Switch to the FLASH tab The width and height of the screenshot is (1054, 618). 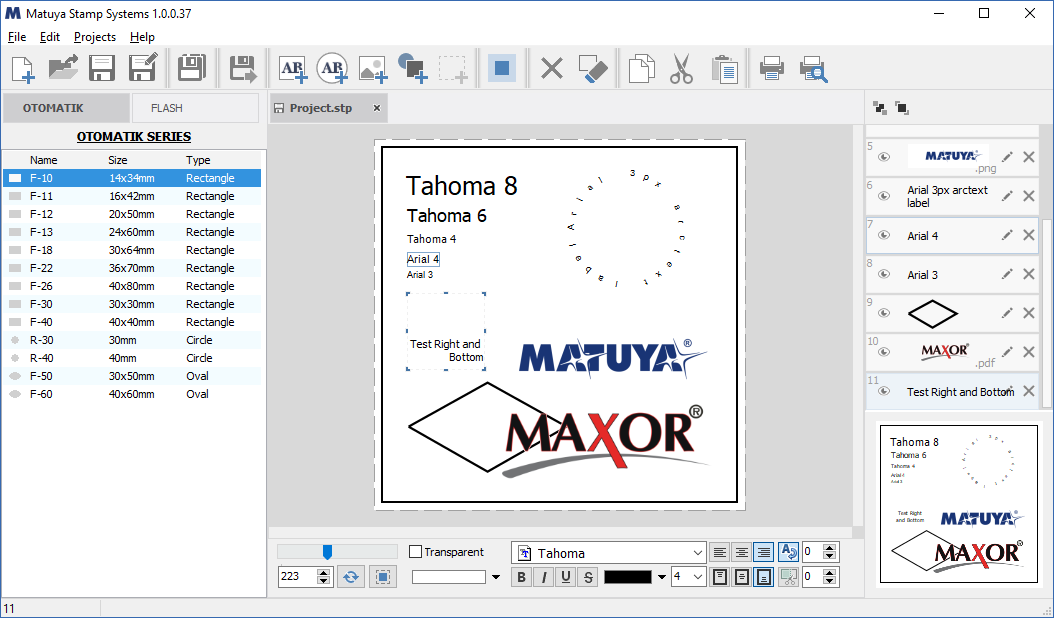(x=195, y=108)
